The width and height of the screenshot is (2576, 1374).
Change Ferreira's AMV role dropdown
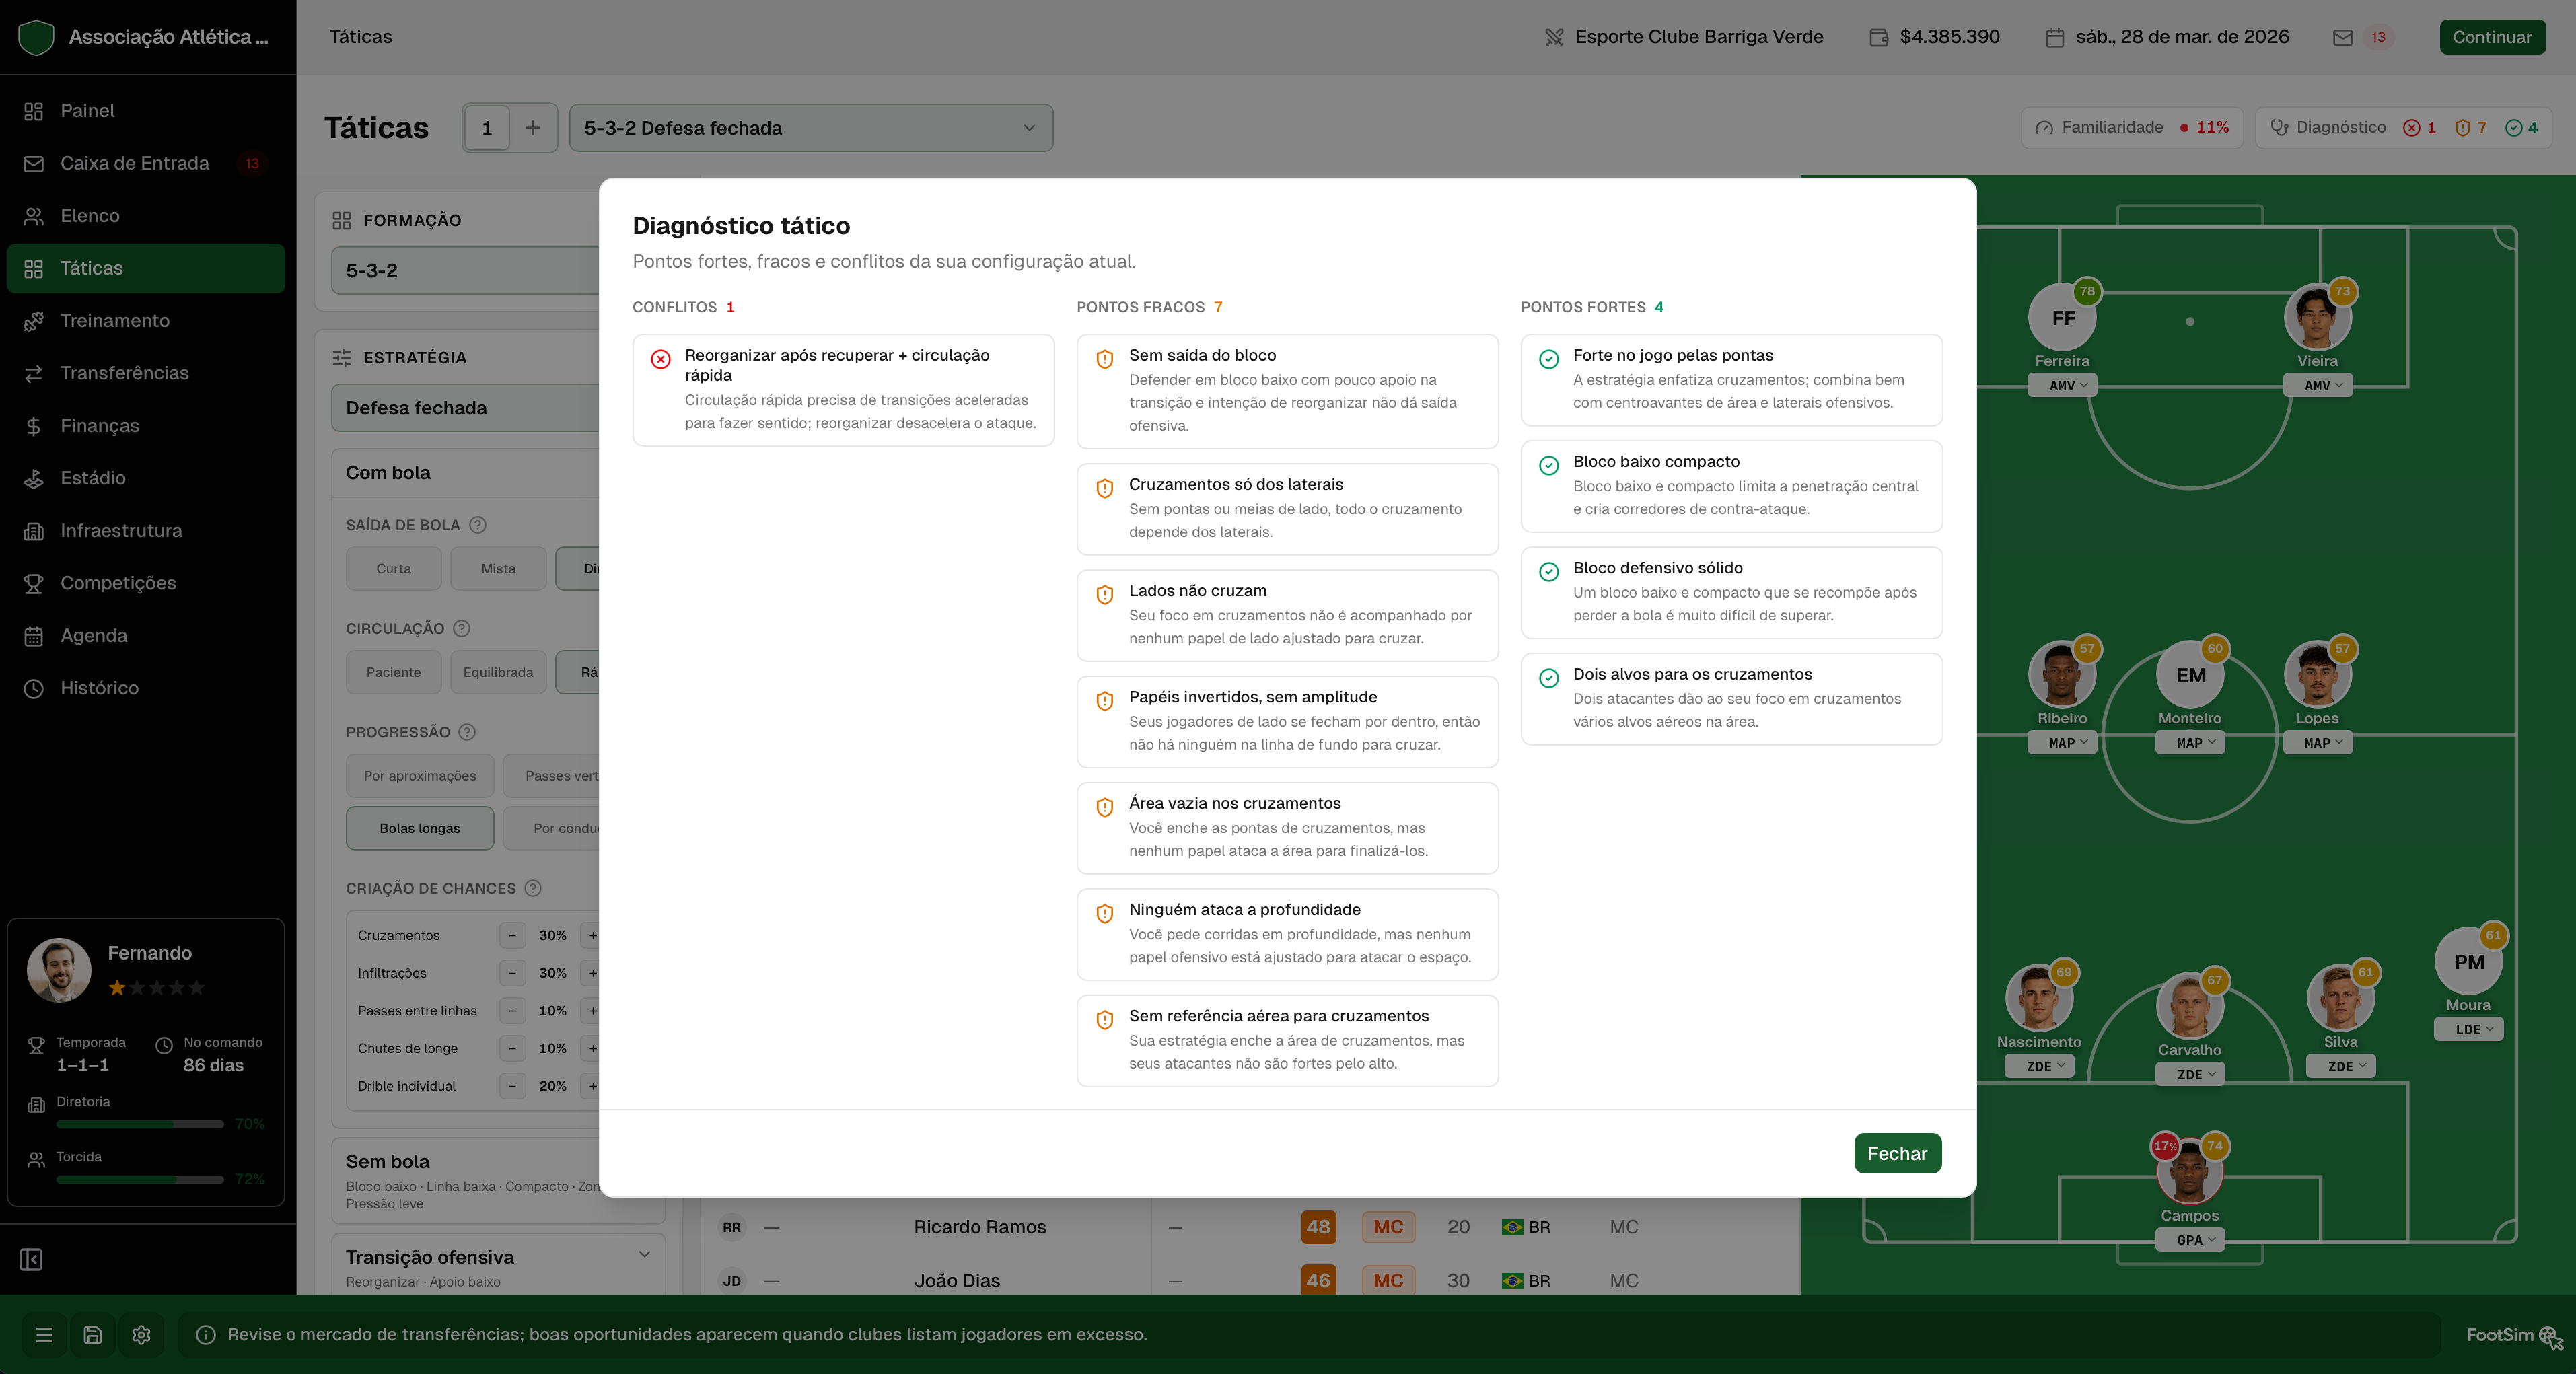coord(2062,385)
